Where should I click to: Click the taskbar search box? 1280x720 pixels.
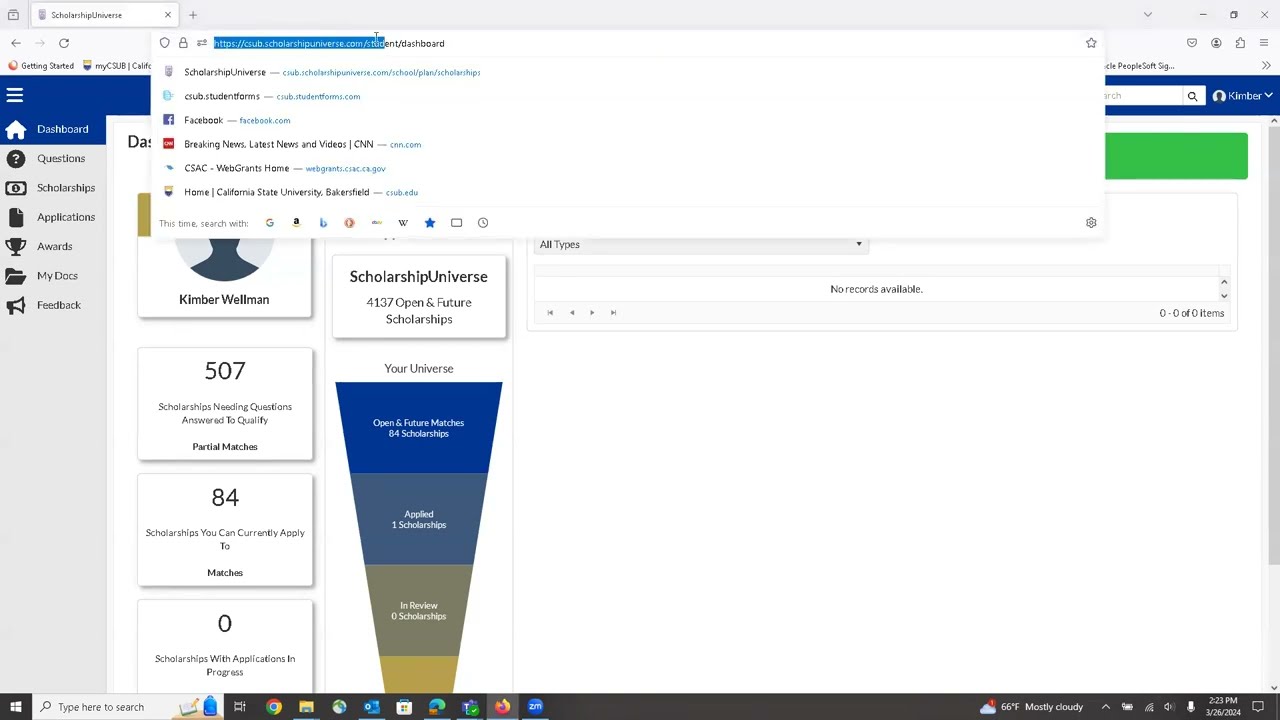128,707
